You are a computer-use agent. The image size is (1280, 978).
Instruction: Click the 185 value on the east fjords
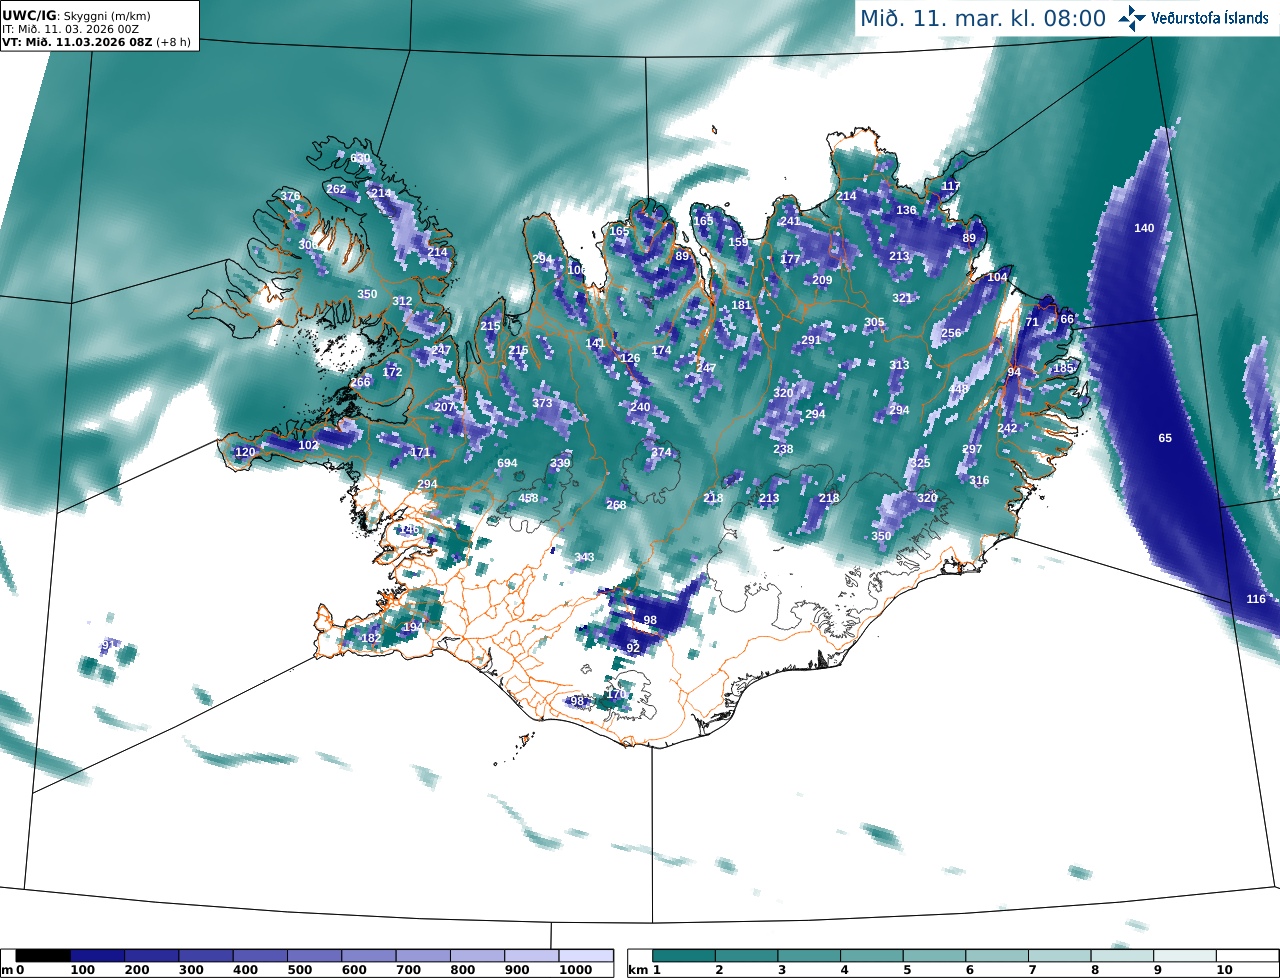click(1063, 368)
